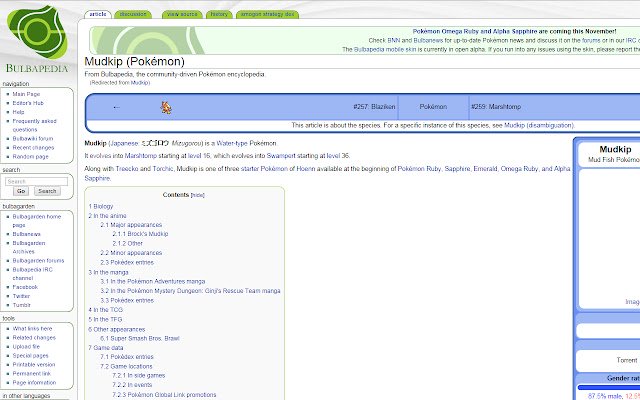Jump to 7.2 Game locations
Viewport: 640px width, 400px height.
[126, 367]
